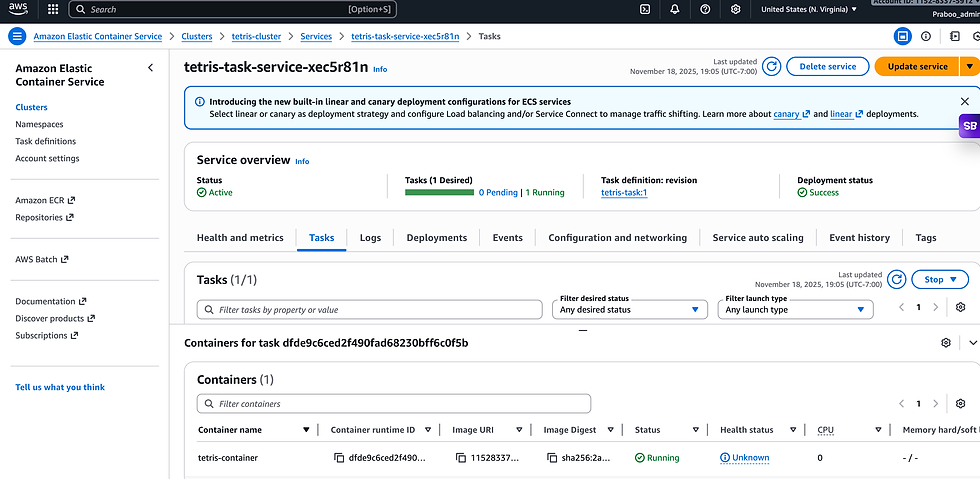
Task: Click the Tasks progress bar
Action: [438, 192]
